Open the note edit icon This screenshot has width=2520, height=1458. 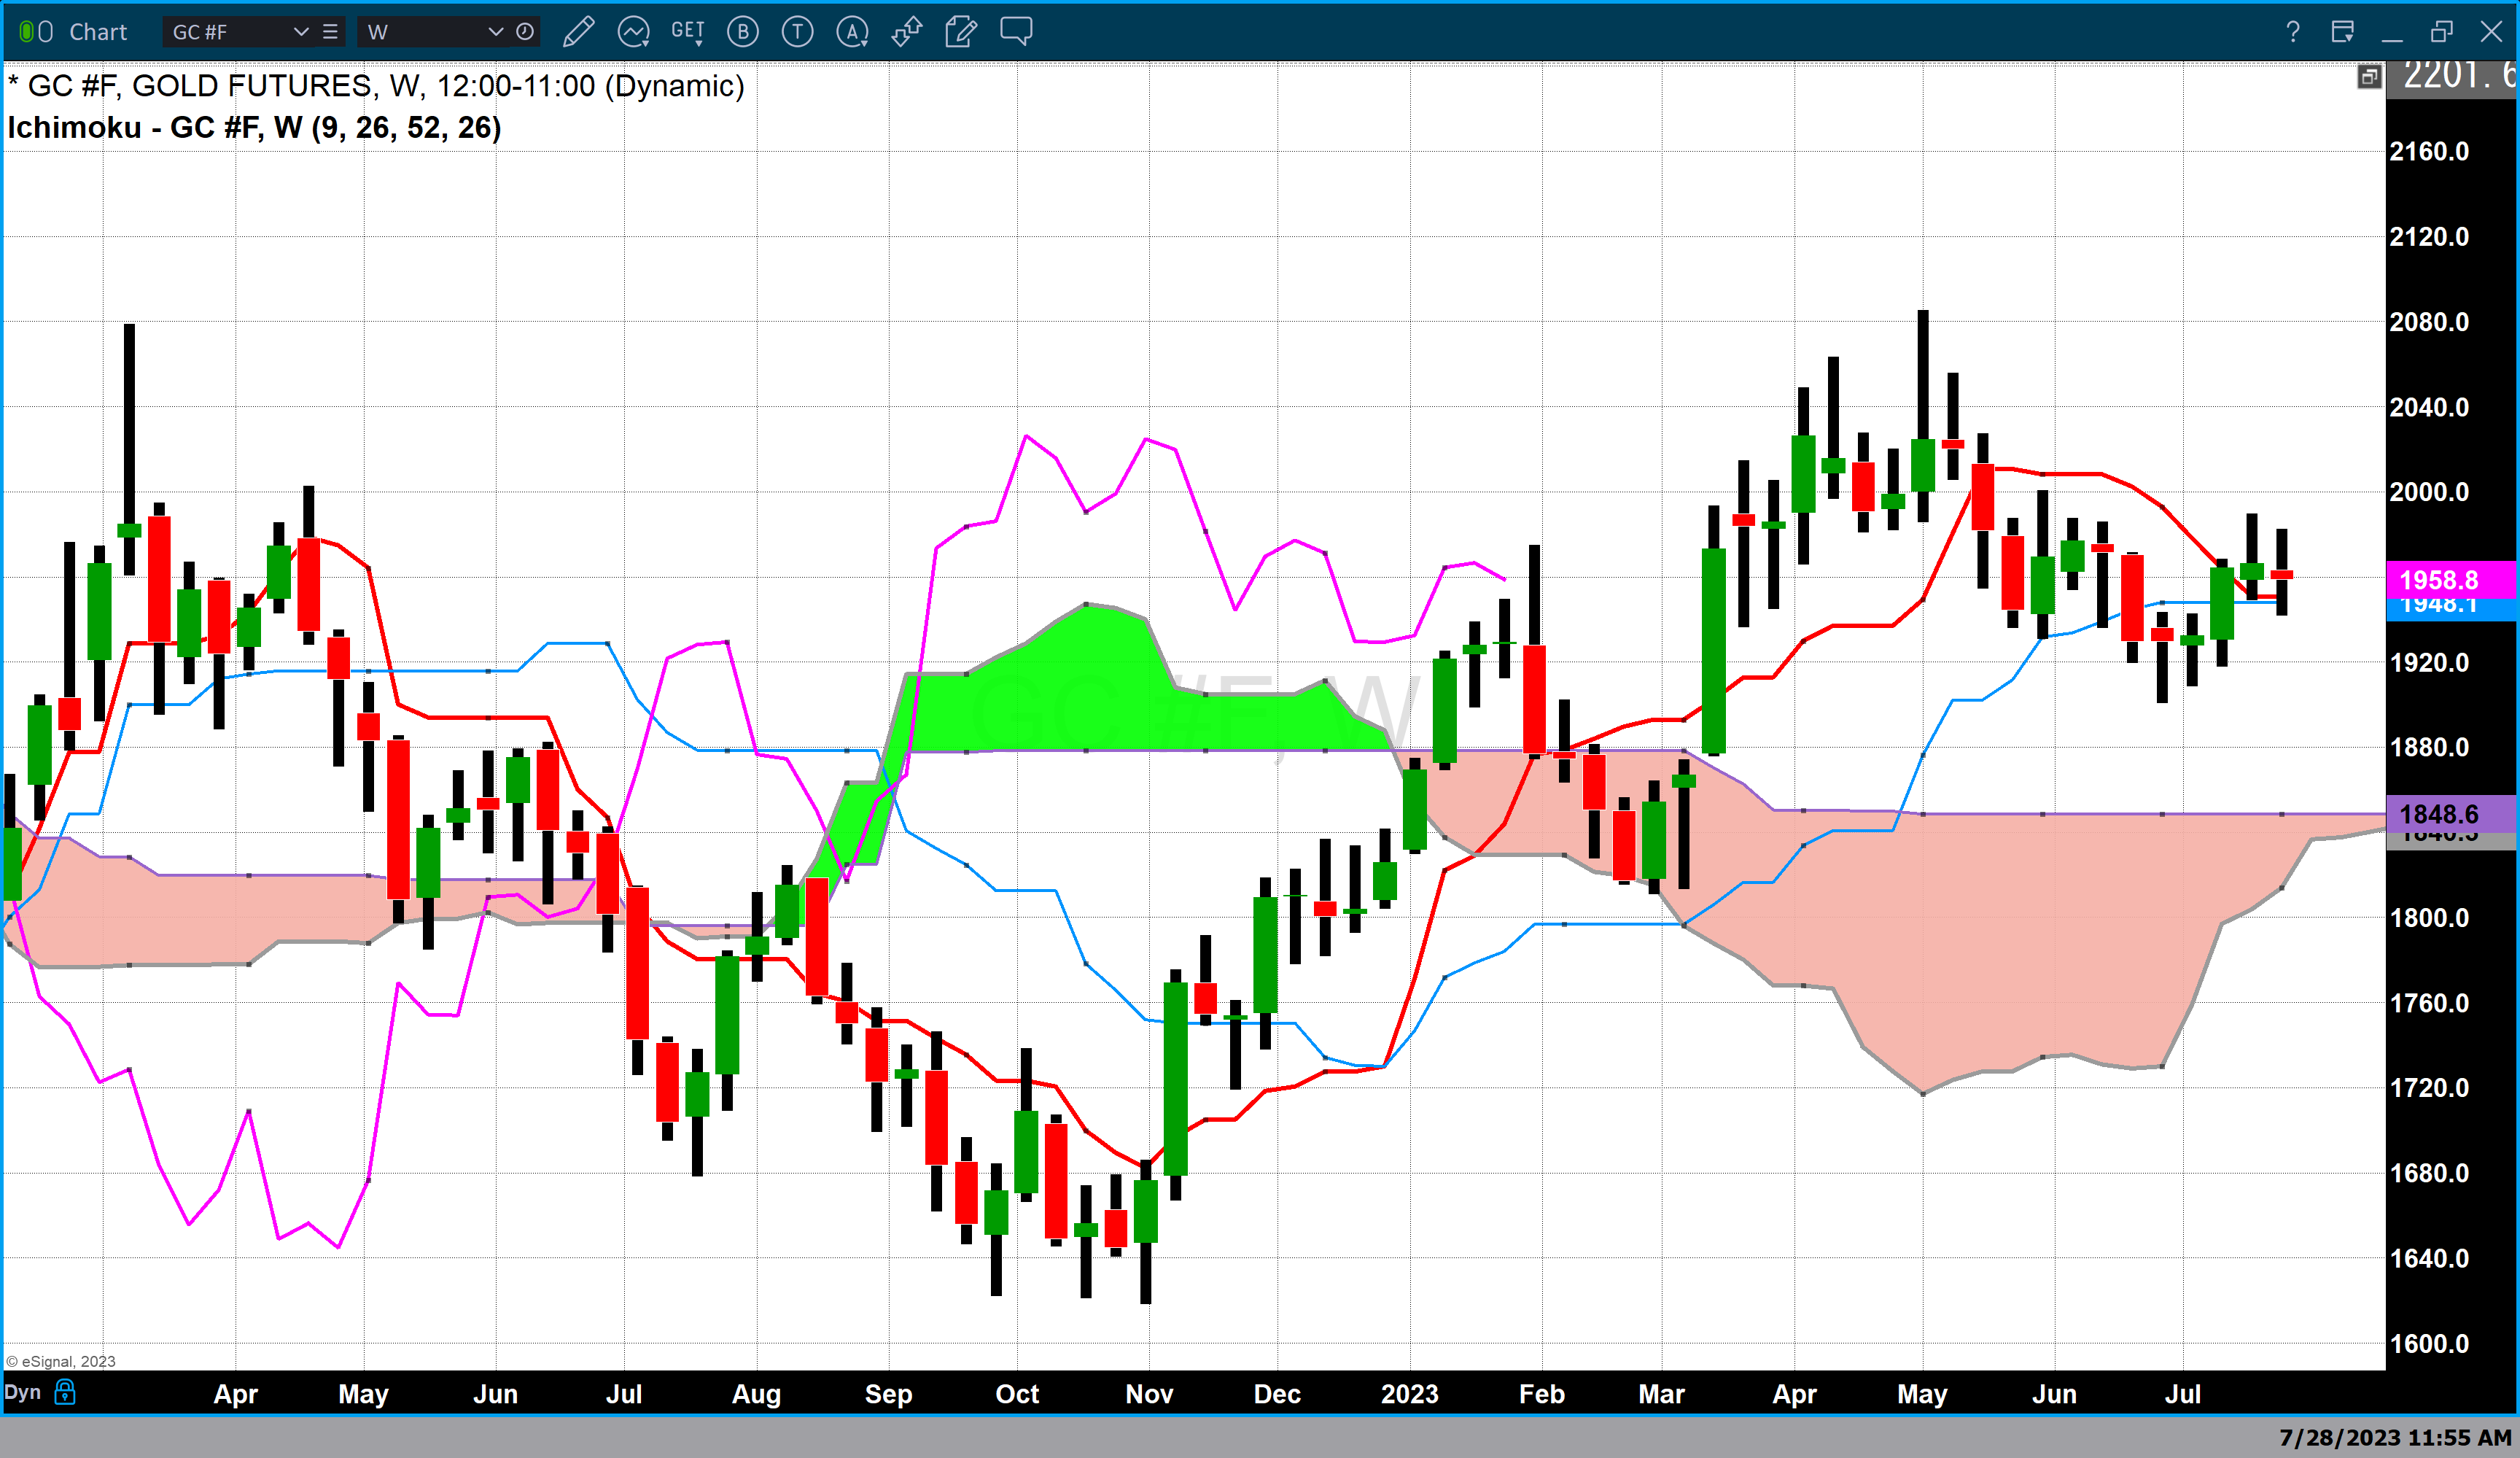pyautogui.click(x=960, y=32)
